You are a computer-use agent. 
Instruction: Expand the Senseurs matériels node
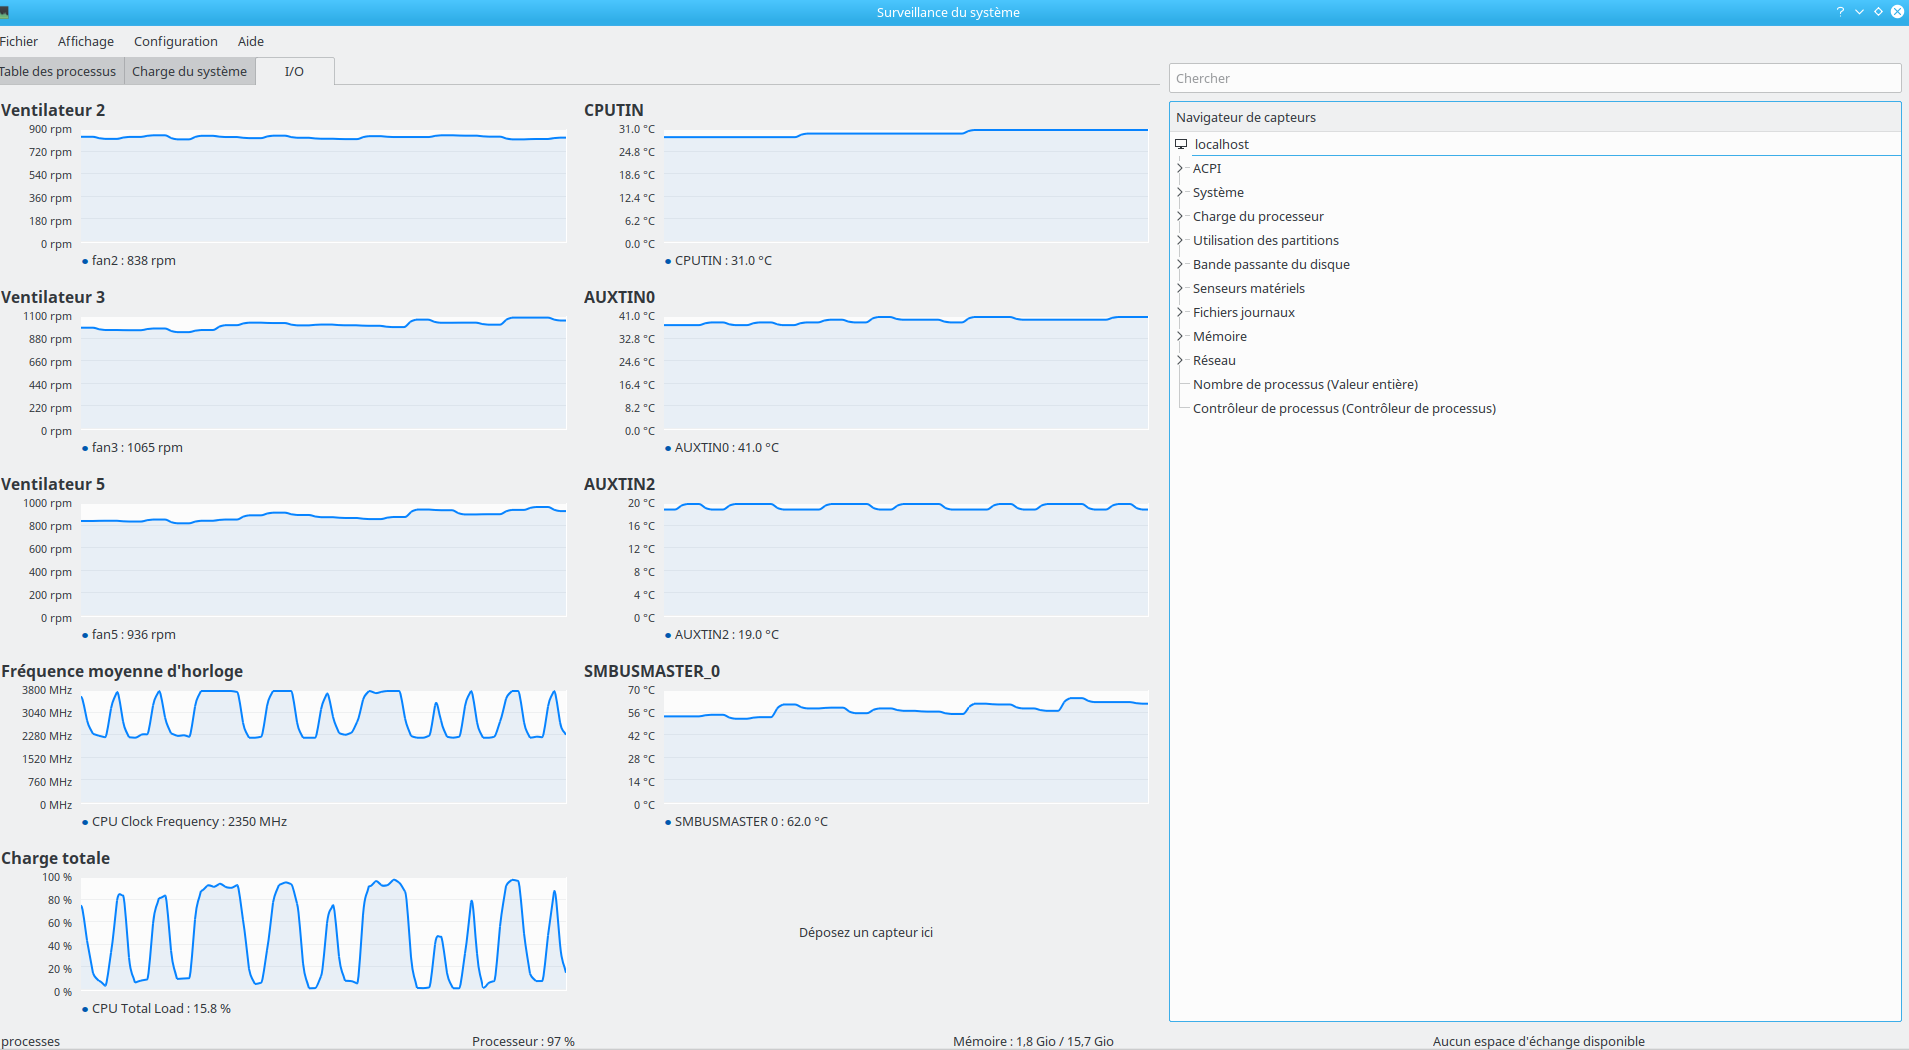(1180, 288)
